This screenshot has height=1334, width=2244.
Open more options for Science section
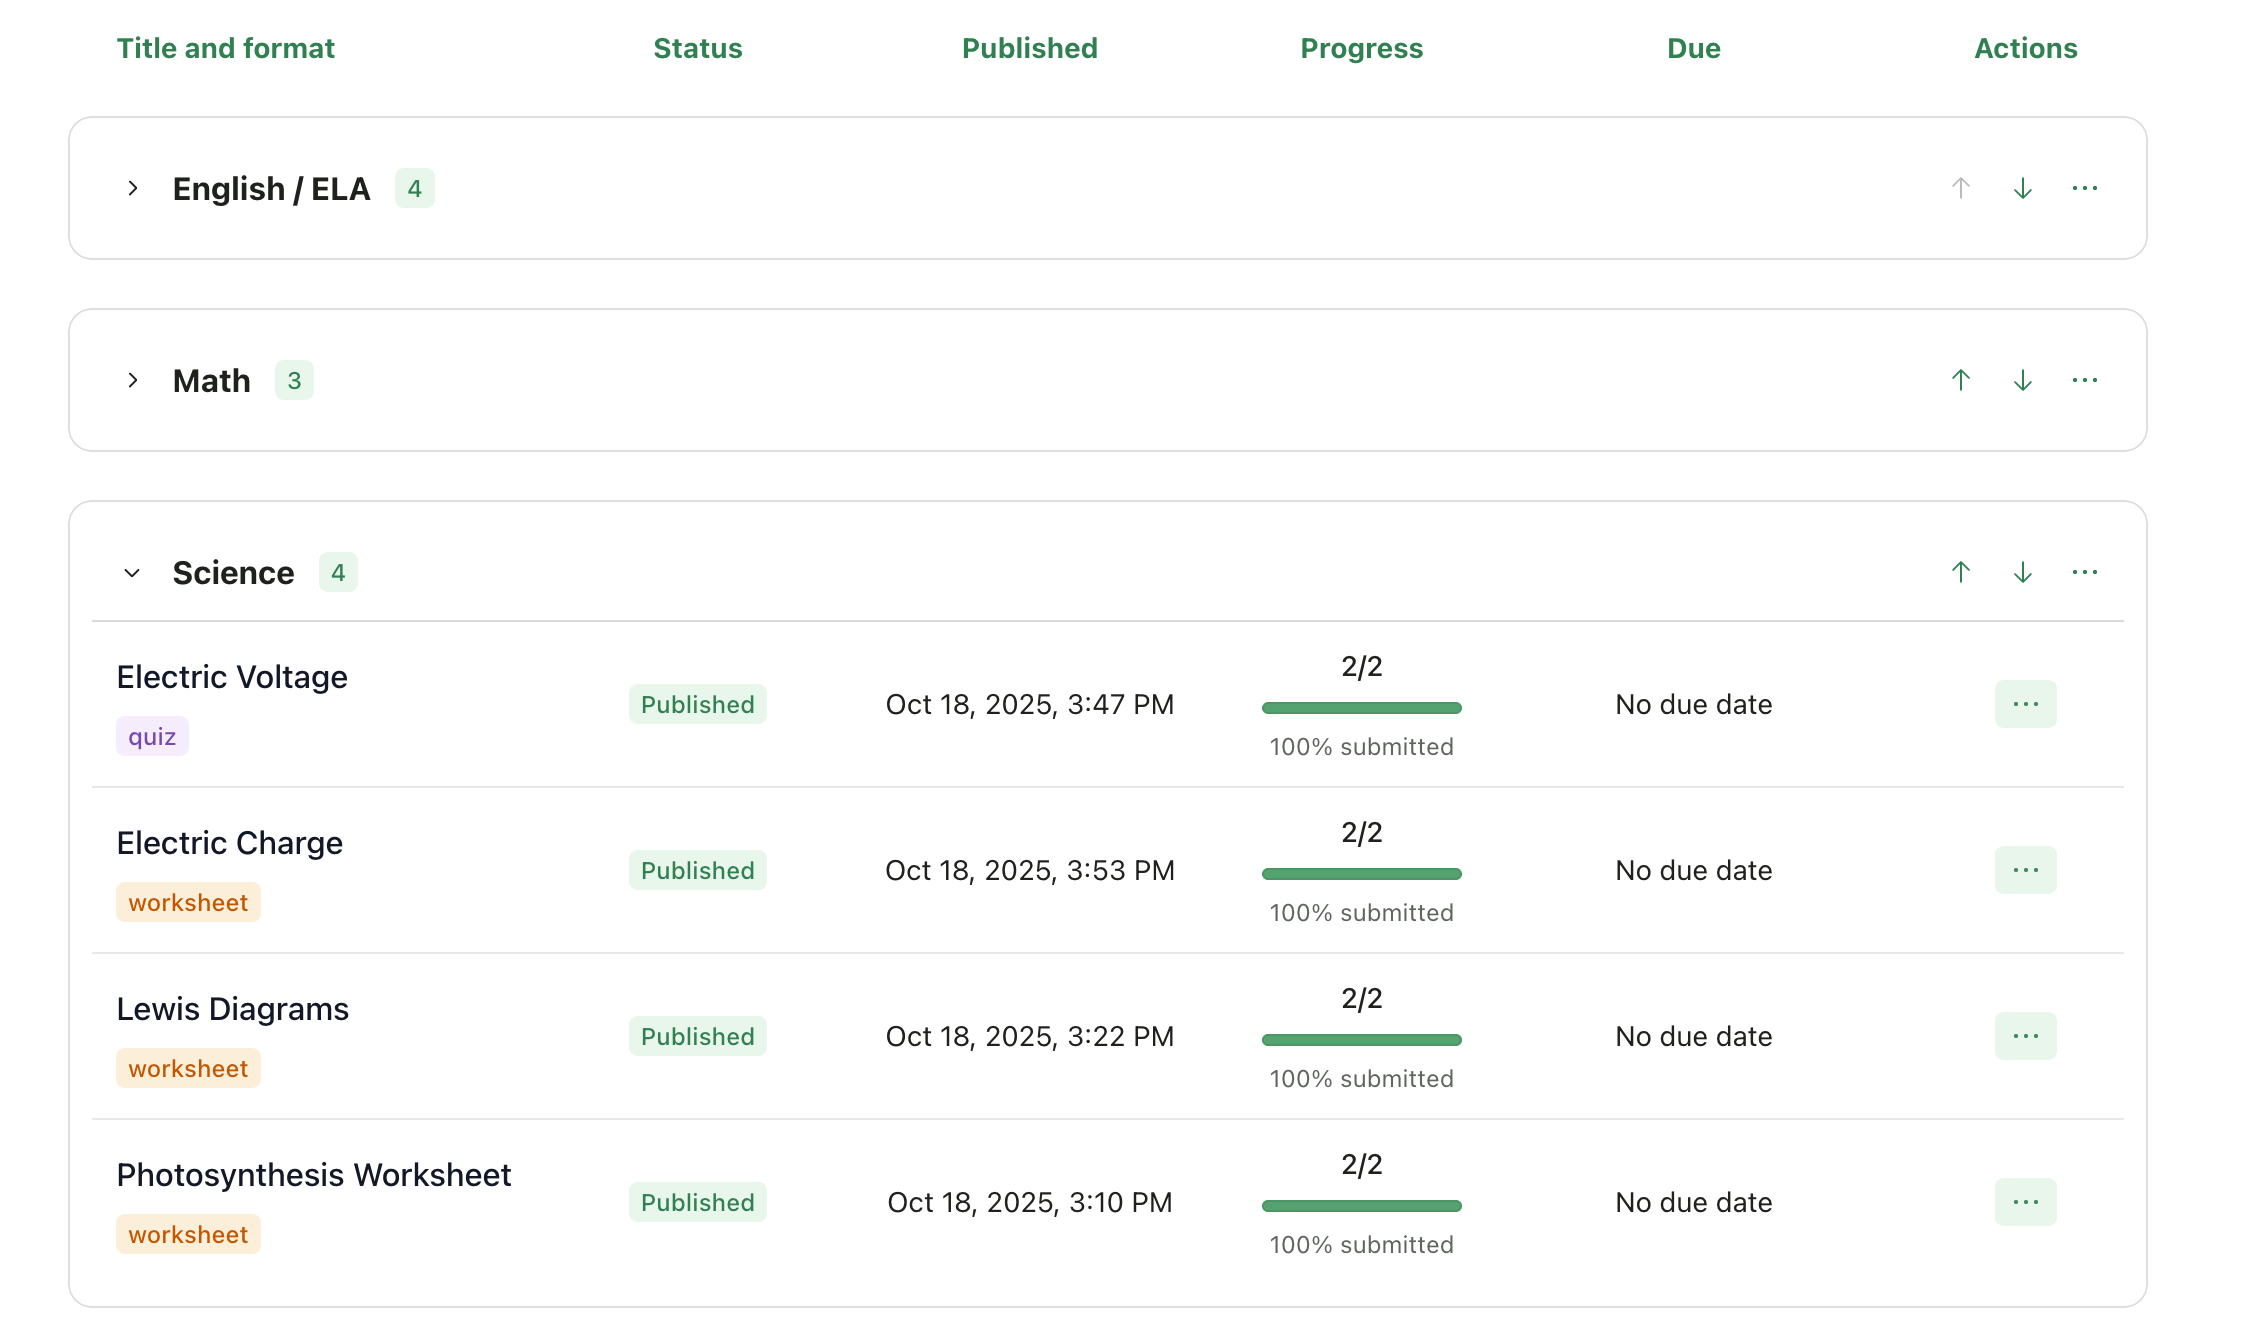tap(2084, 572)
